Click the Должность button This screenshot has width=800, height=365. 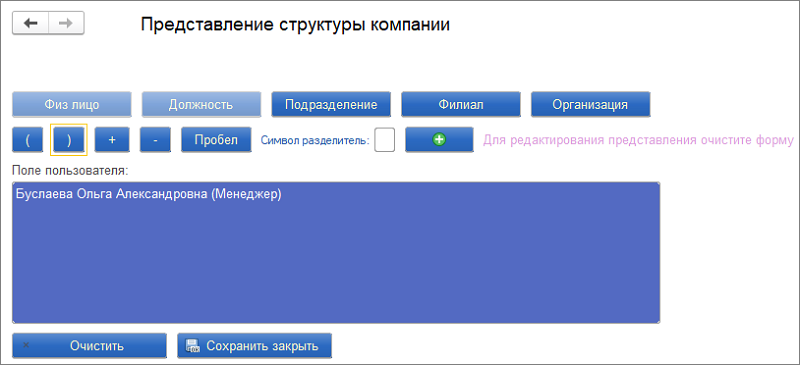[x=201, y=105]
